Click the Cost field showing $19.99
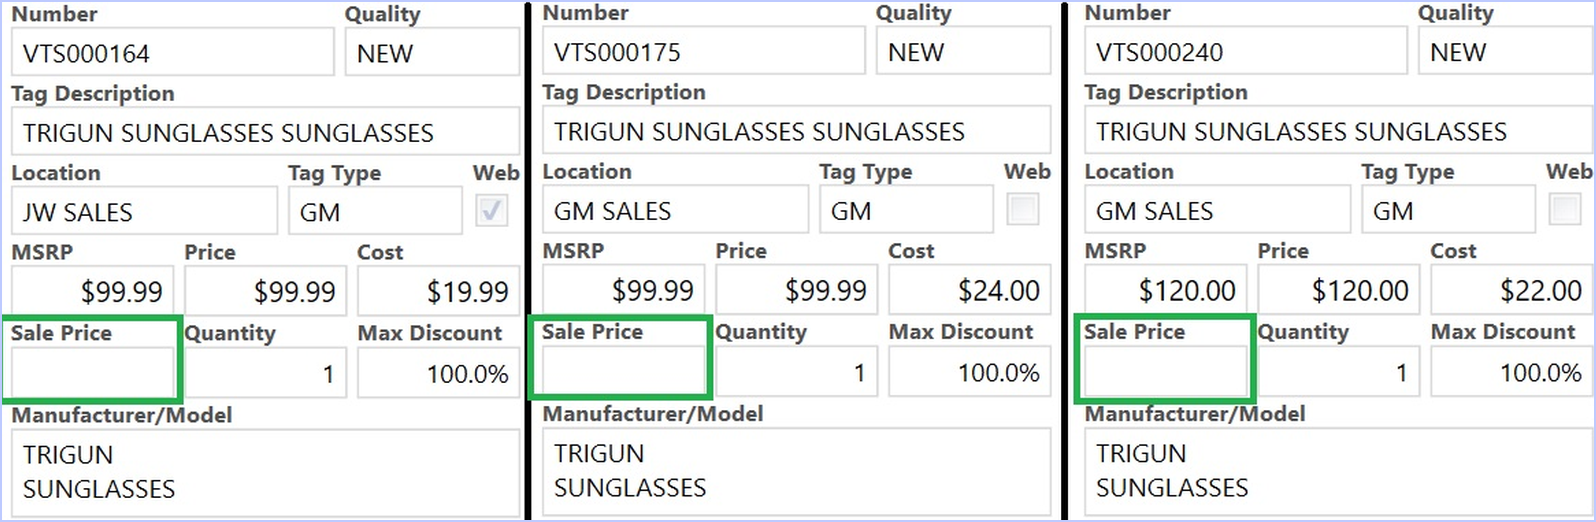 coord(439,291)
